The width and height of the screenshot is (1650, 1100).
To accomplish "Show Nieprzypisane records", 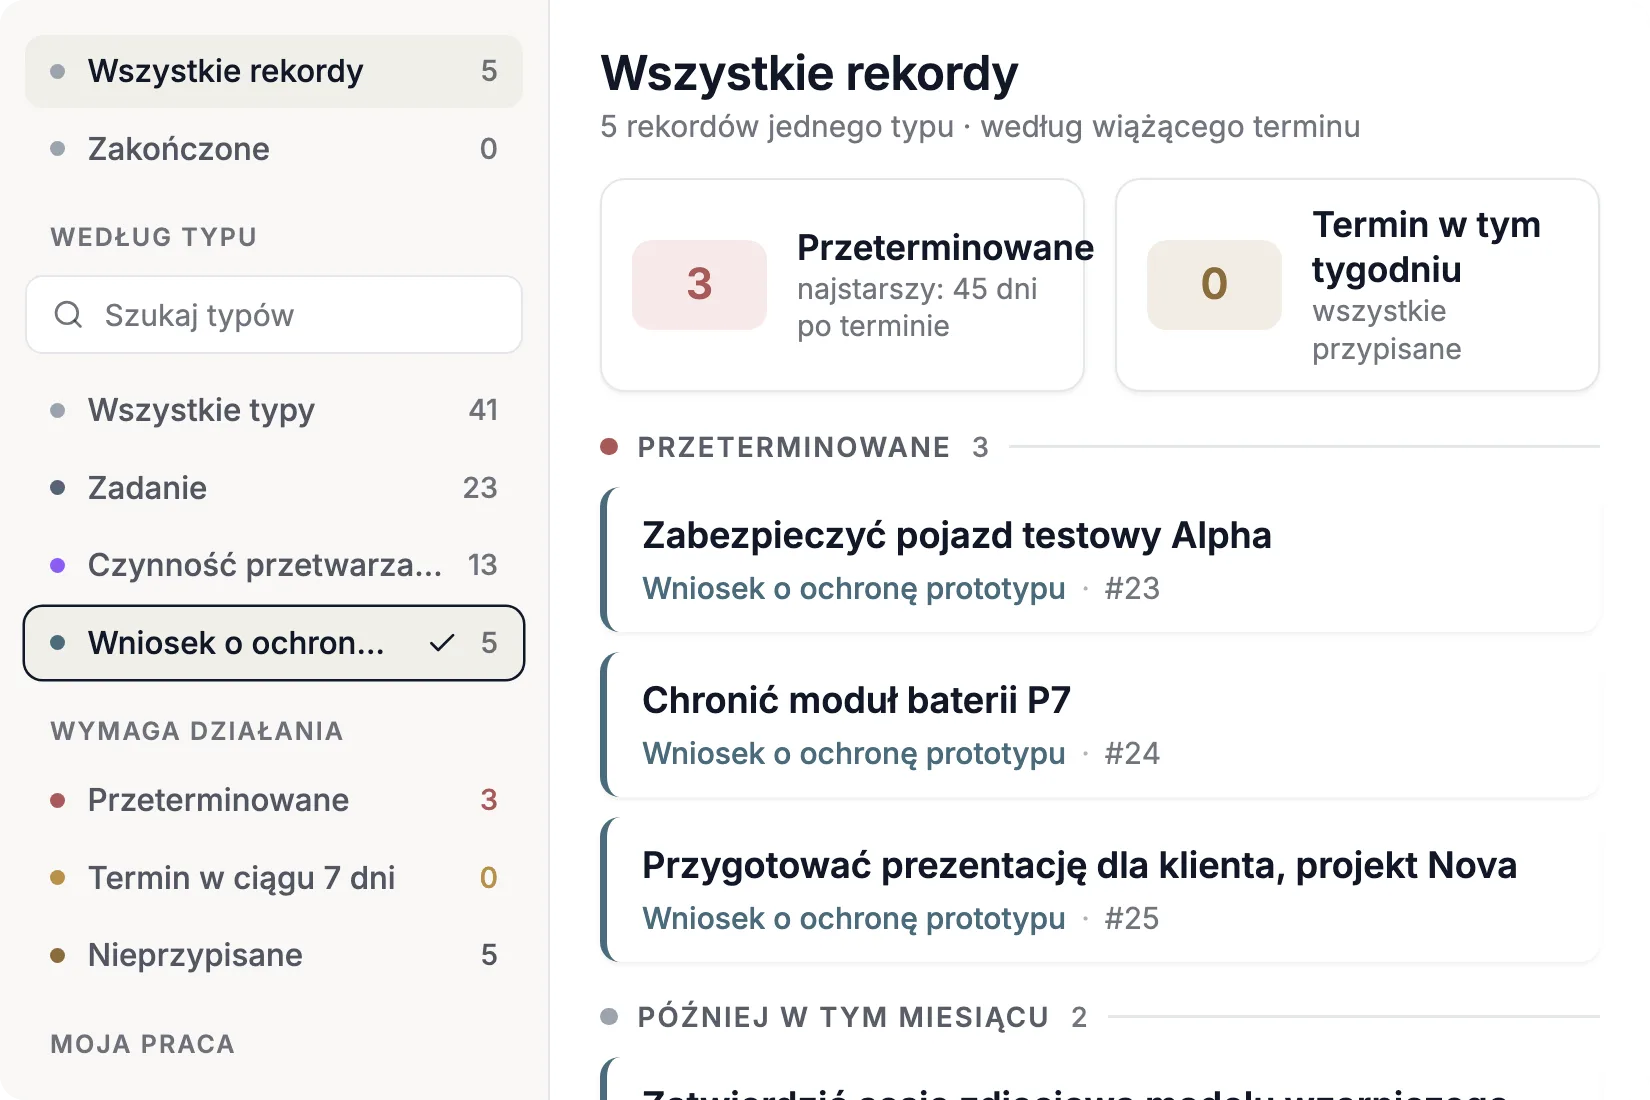I will 274,955.
